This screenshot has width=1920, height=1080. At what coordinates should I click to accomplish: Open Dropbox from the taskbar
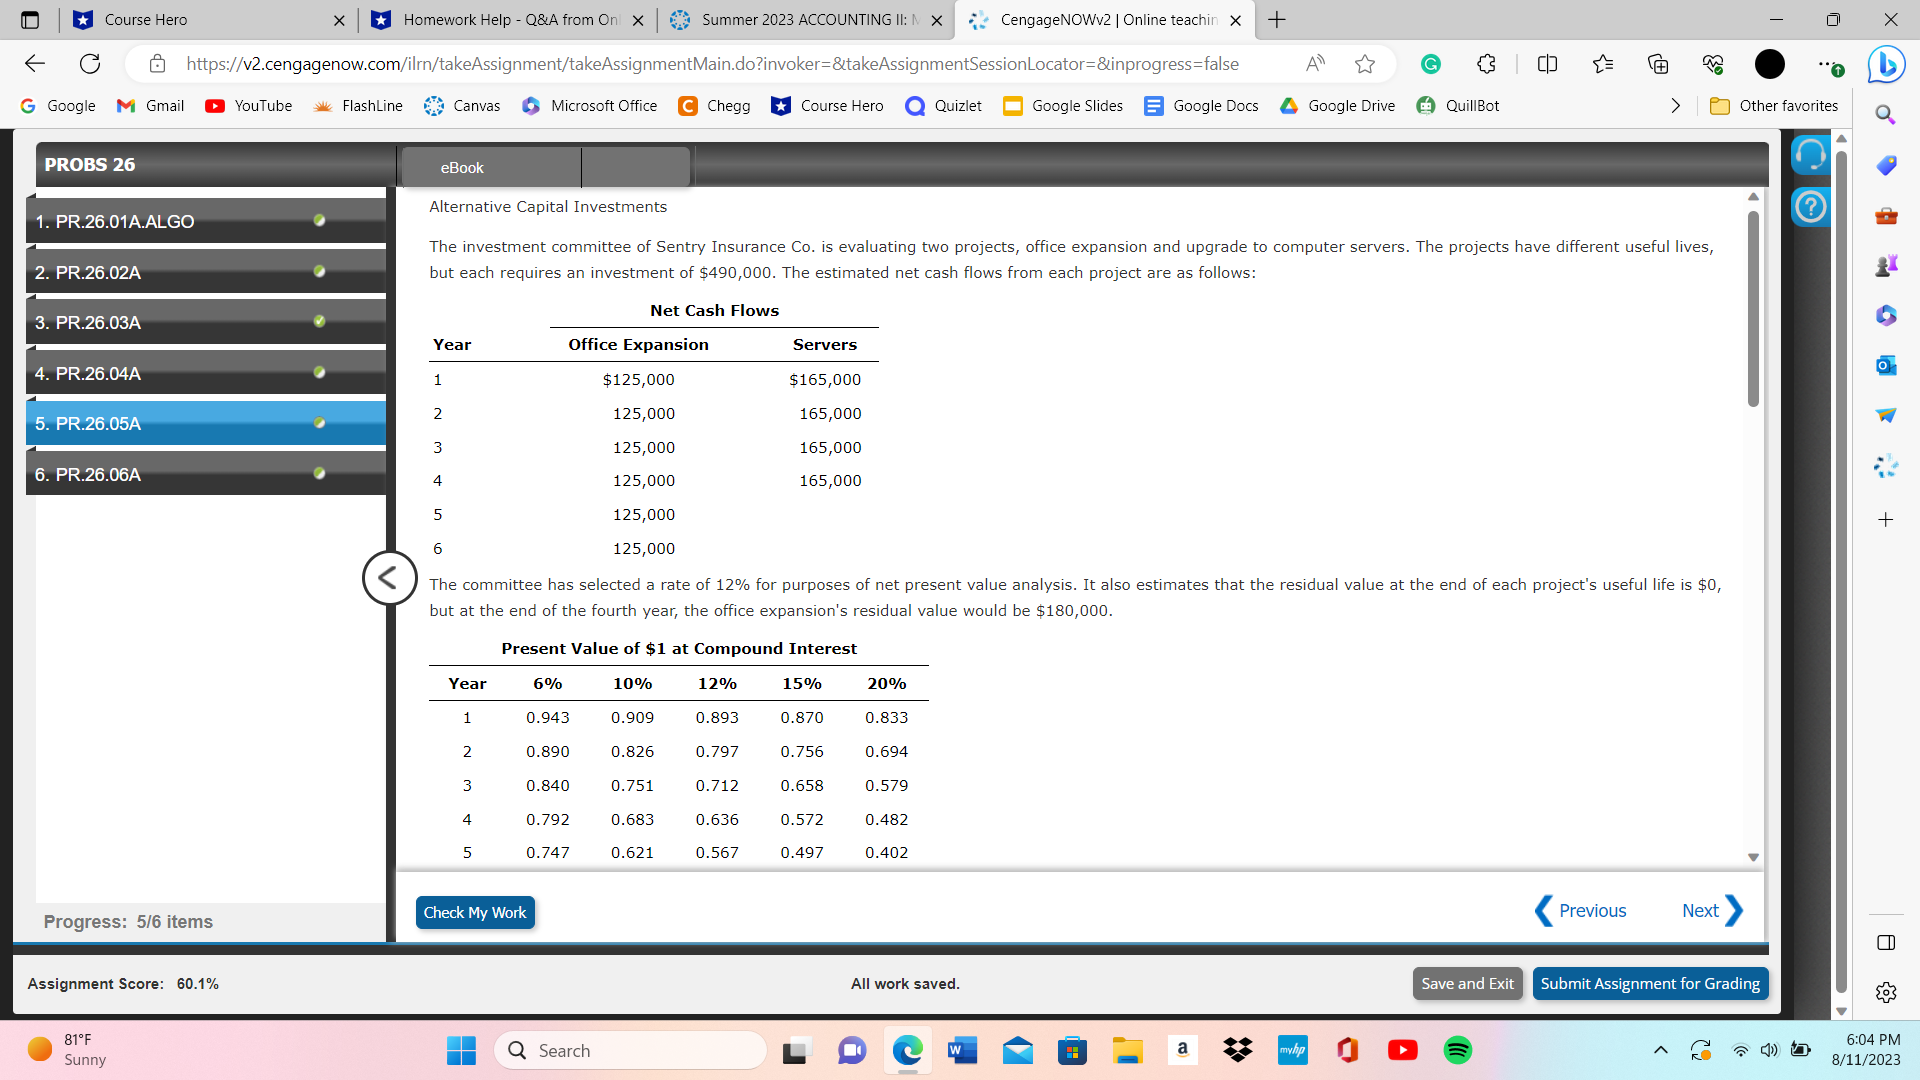coord(1237,1050)
